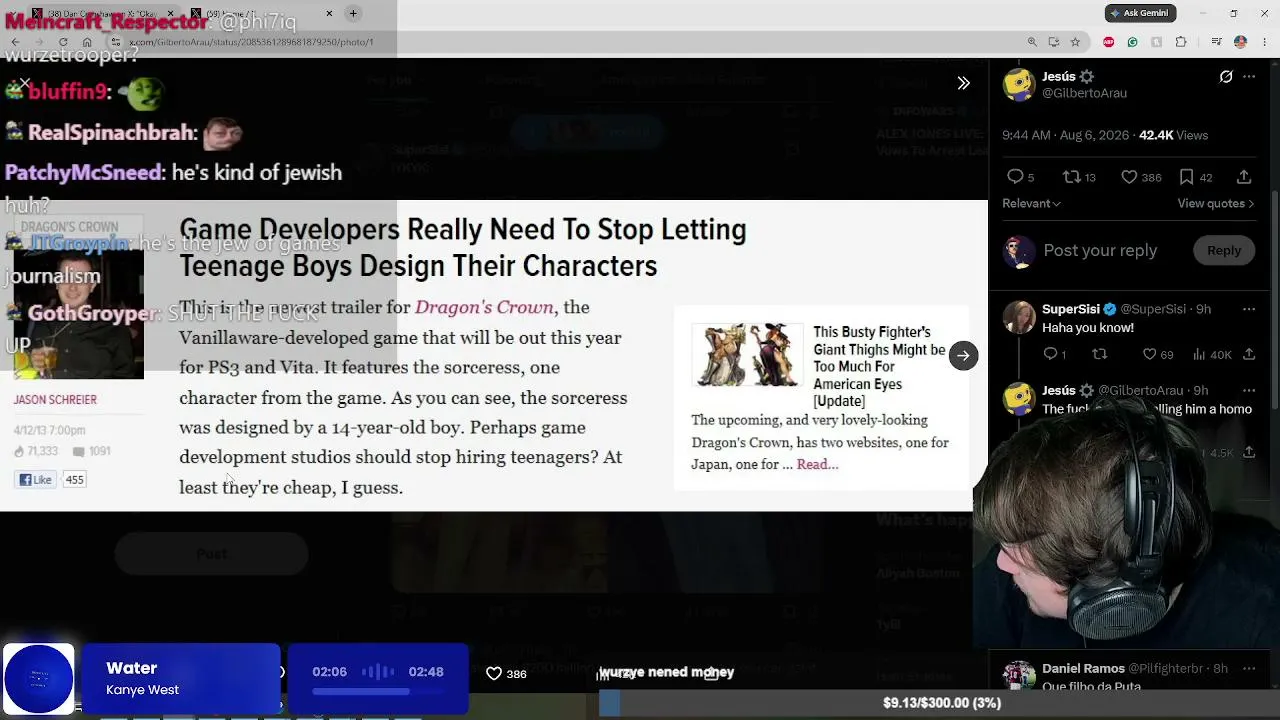Click the Facebook Like button
The width and height of the screenshot is (1280, 720).
pos(36,480)
